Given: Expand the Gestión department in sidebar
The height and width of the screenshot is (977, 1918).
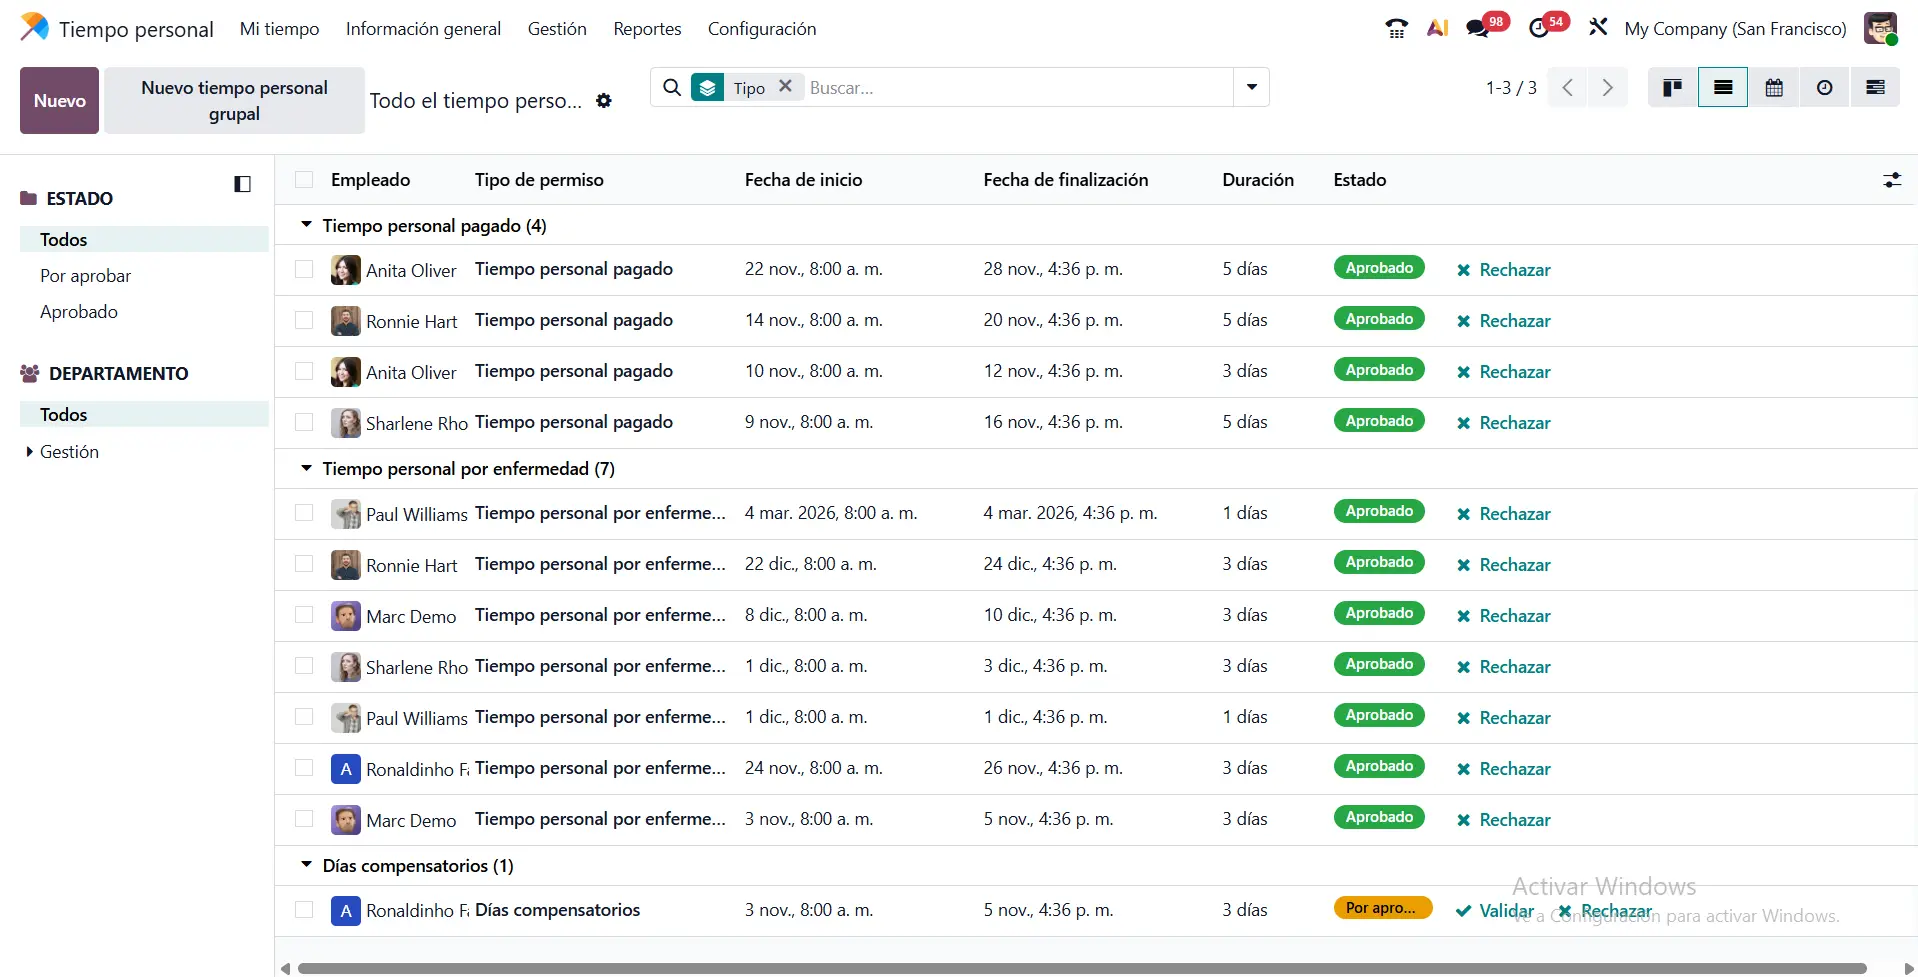Looking at the screenshot, I should coord(30,452).
